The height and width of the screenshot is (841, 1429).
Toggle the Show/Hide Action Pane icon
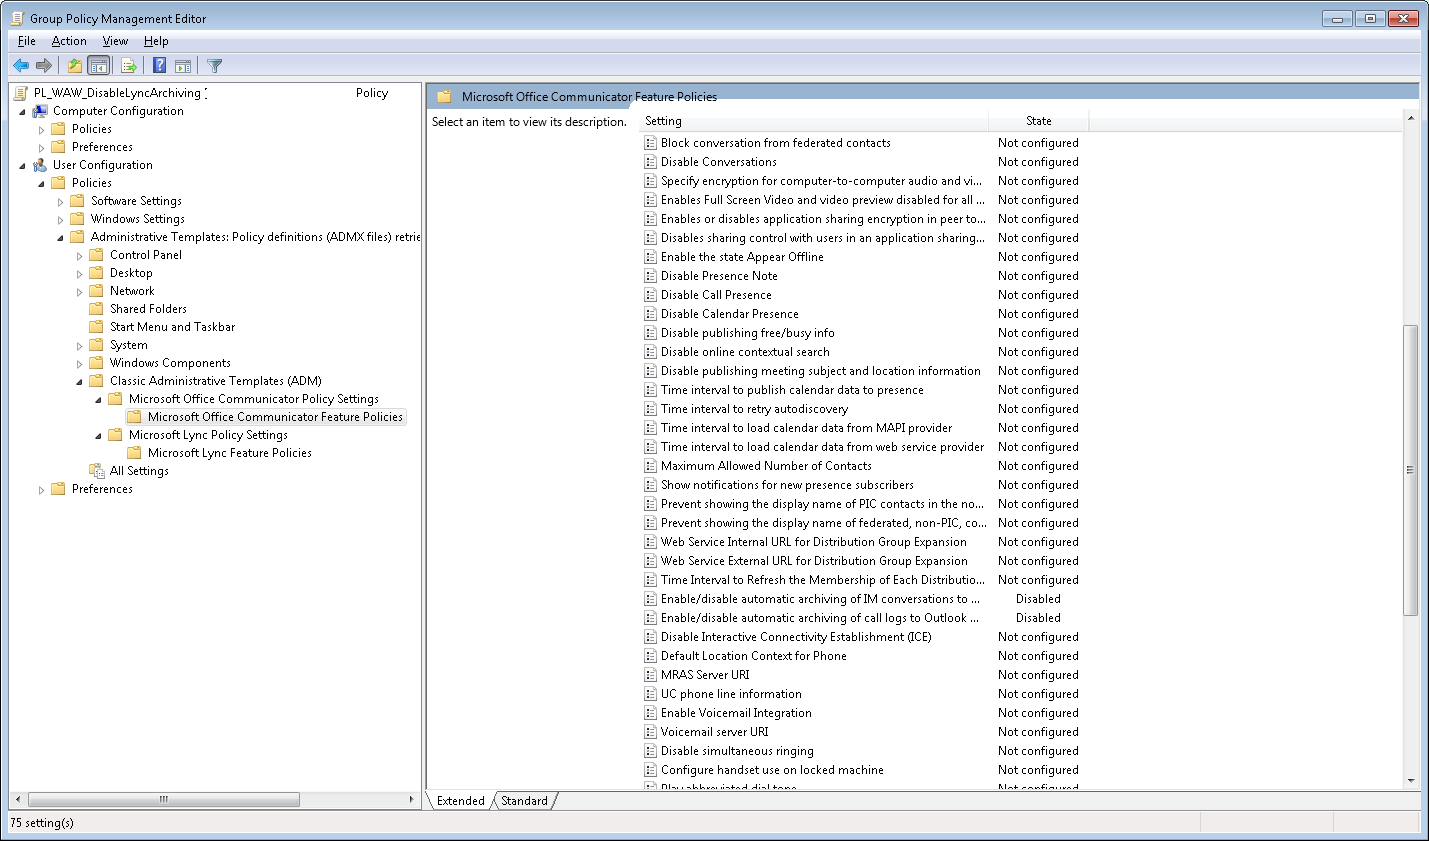[183, 66]
